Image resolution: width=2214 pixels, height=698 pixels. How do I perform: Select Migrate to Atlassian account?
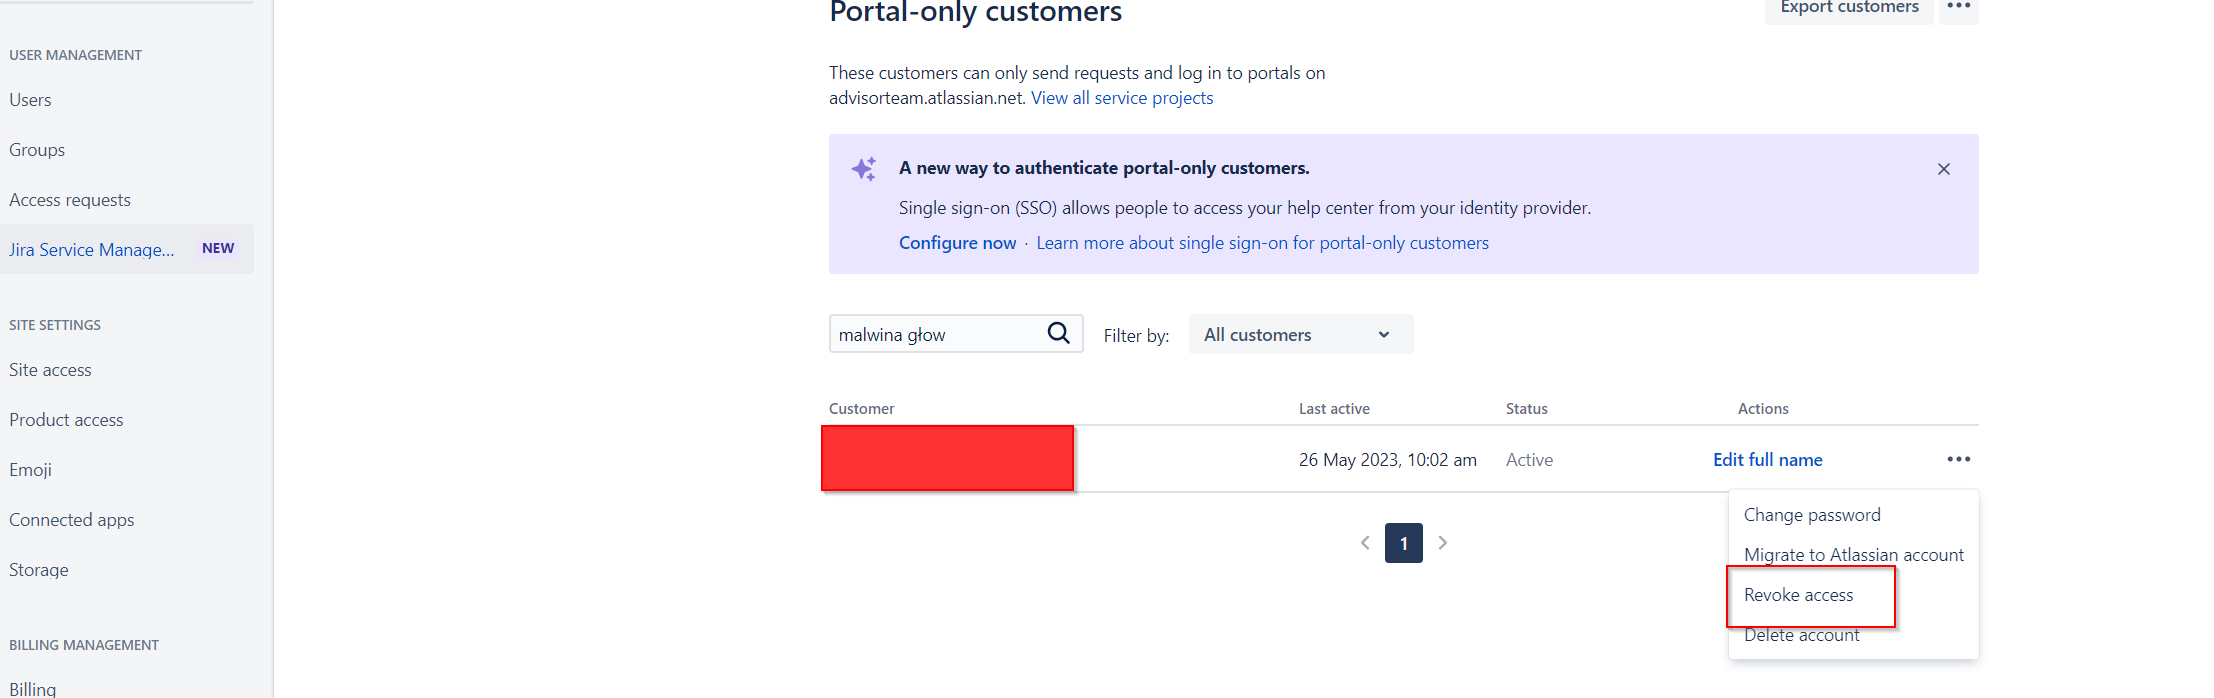1853,554
